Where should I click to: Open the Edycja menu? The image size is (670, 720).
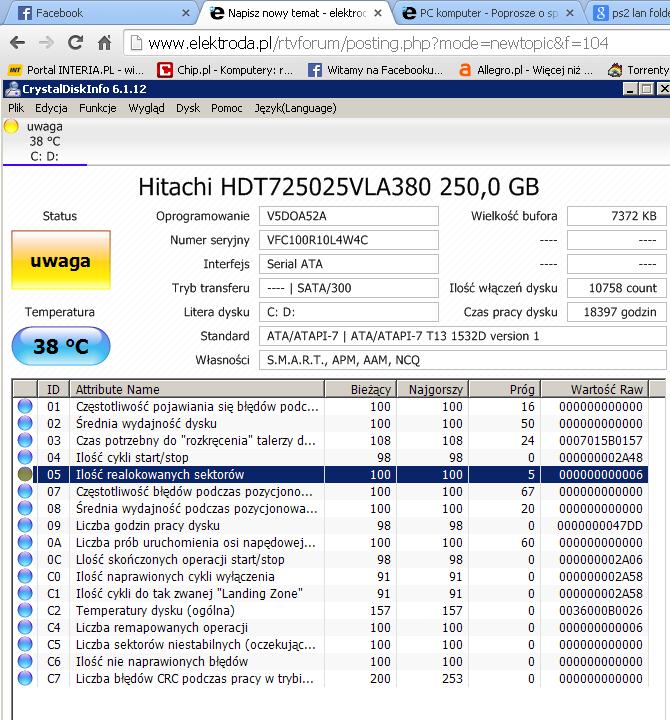[x=51, y=108]
